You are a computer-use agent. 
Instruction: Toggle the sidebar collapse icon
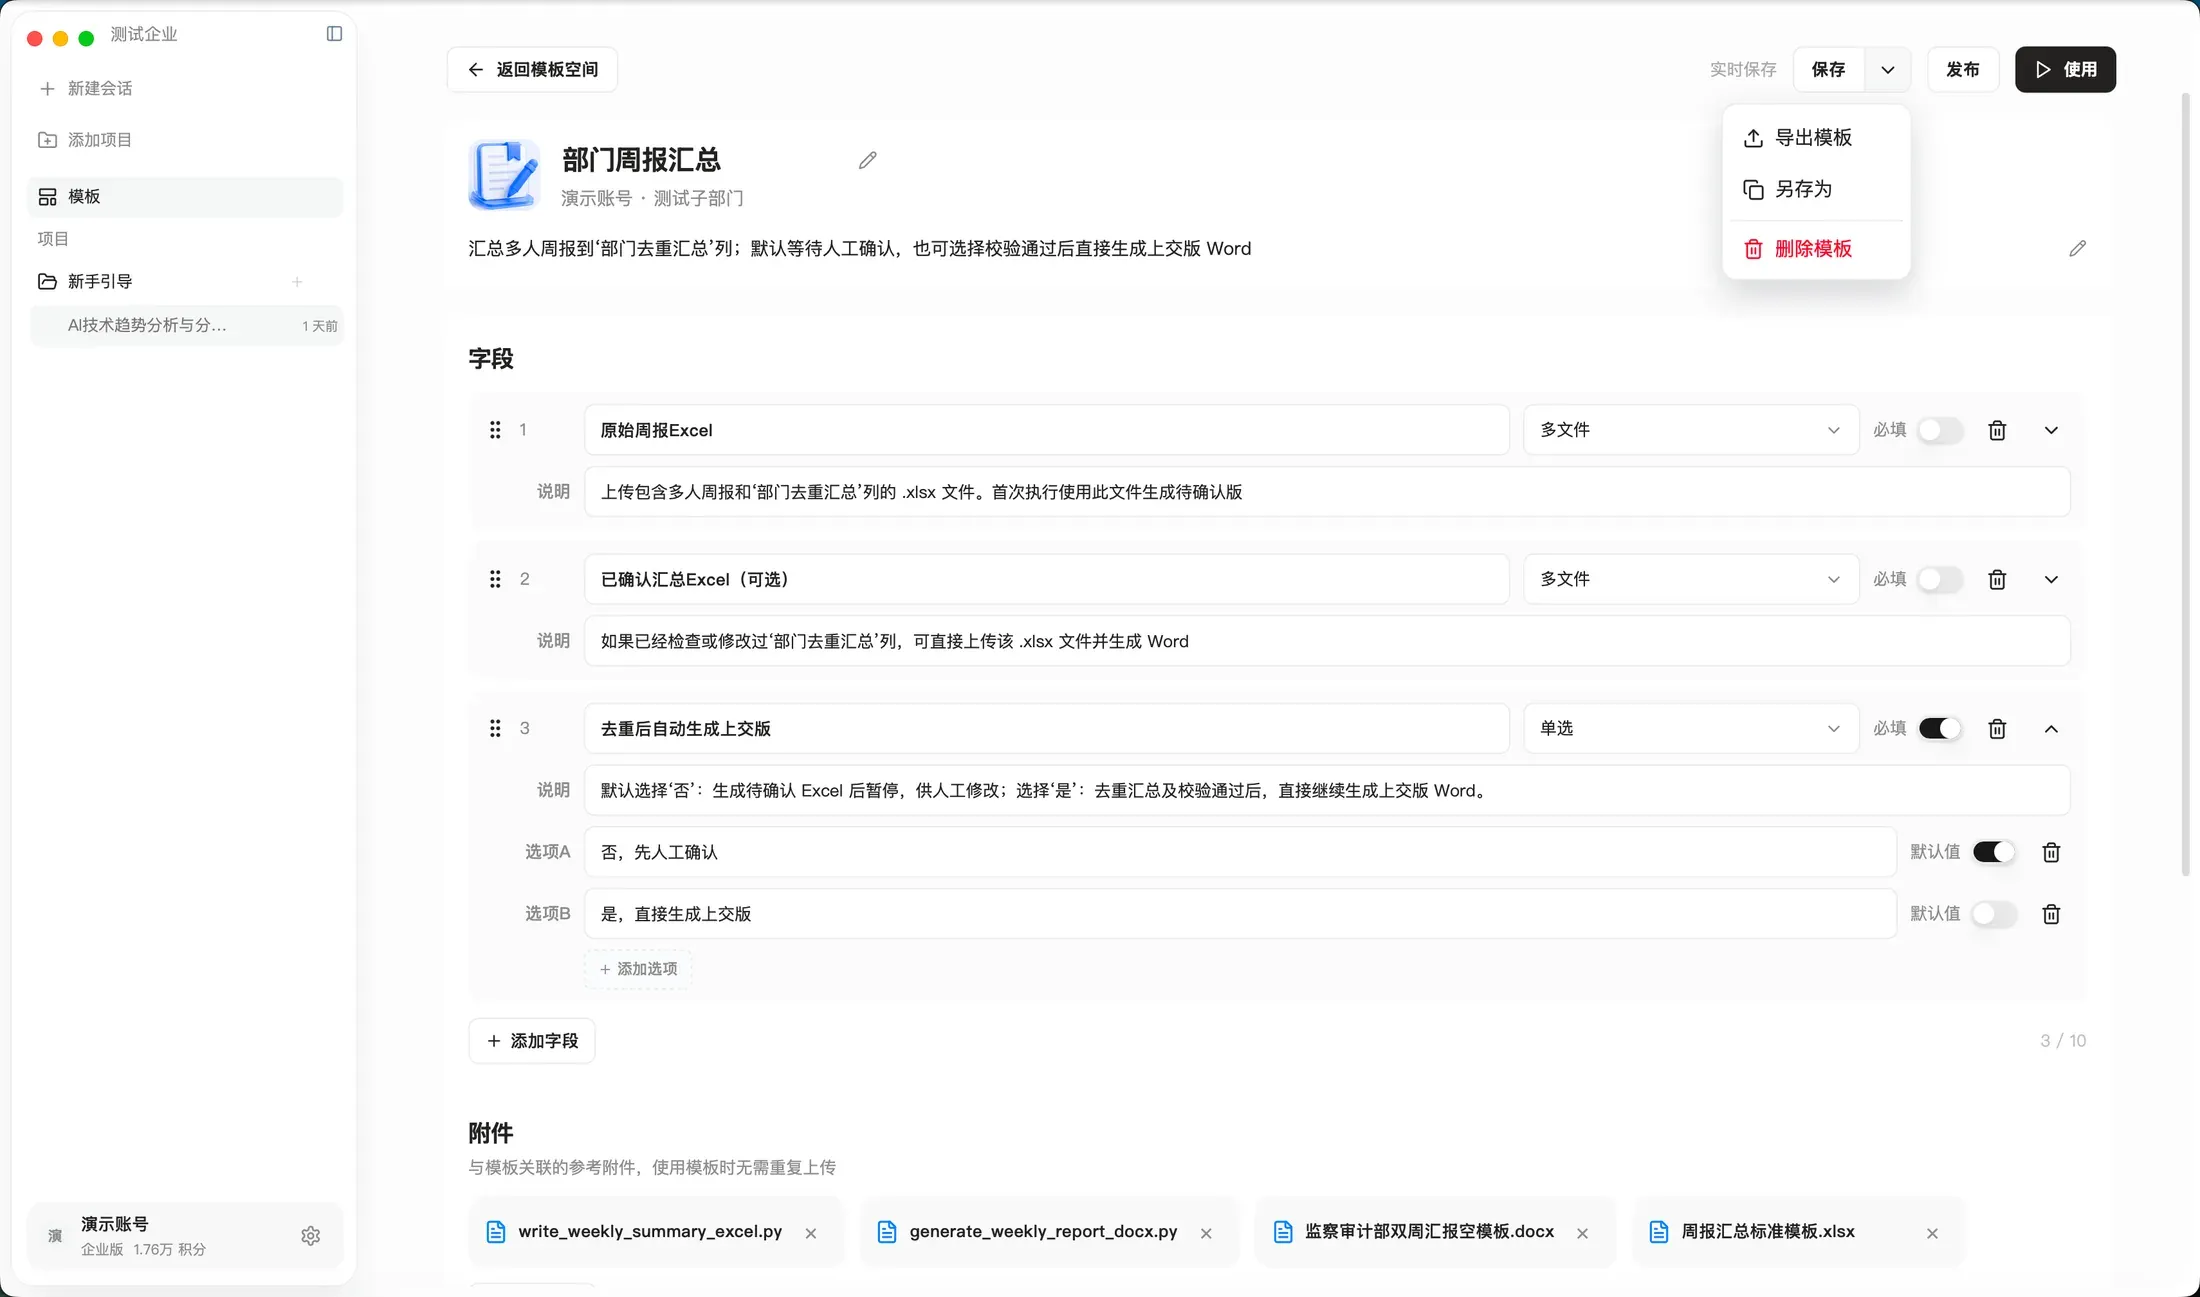pos(334,34)
